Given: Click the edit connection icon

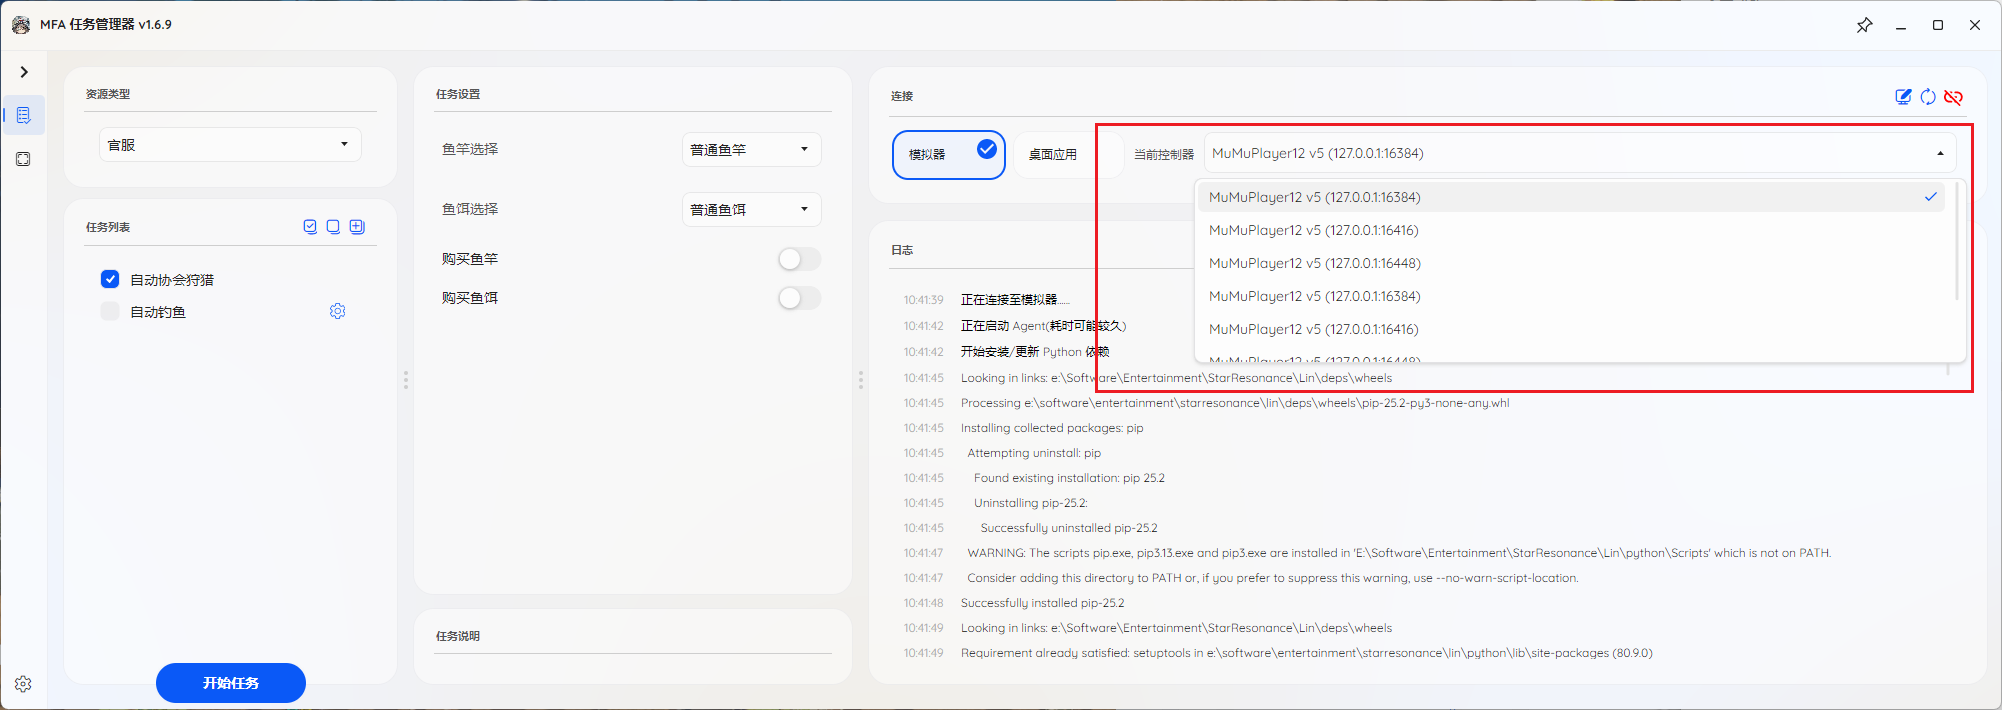Looking at the screenshot, I should [1903, 97].
